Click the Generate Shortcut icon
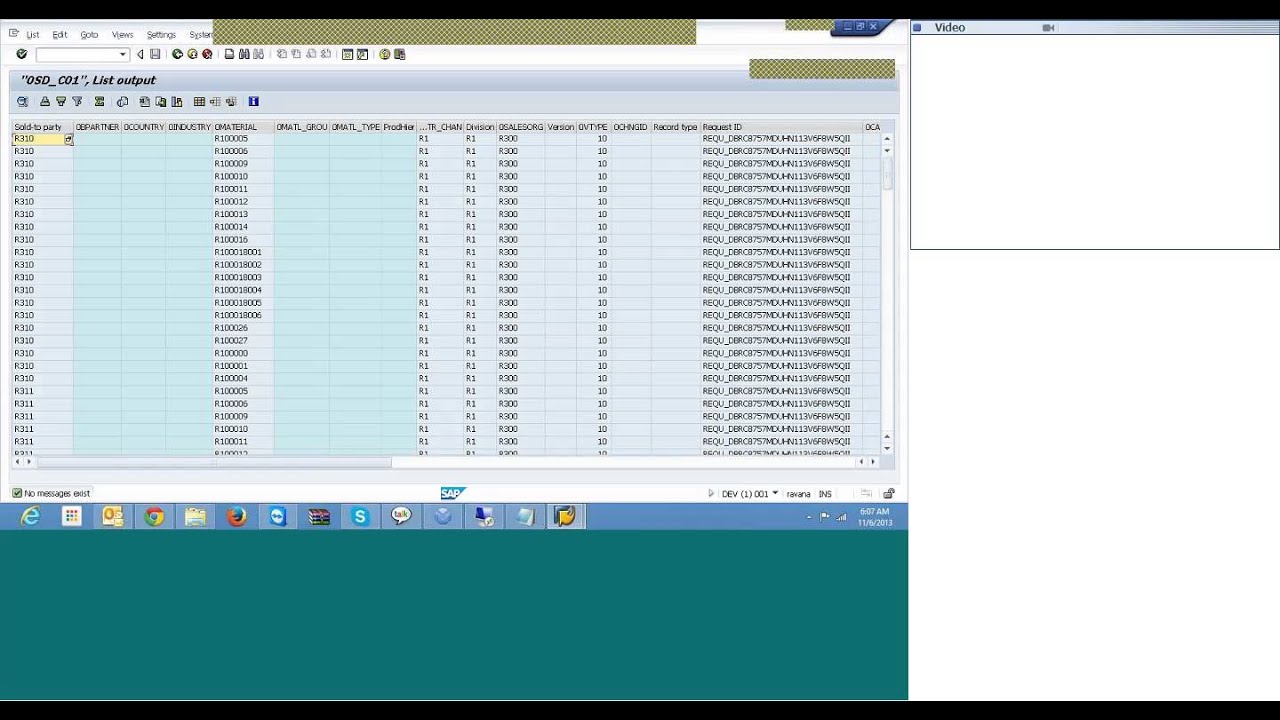This screenshot has width=1280, height=720. 362,54
